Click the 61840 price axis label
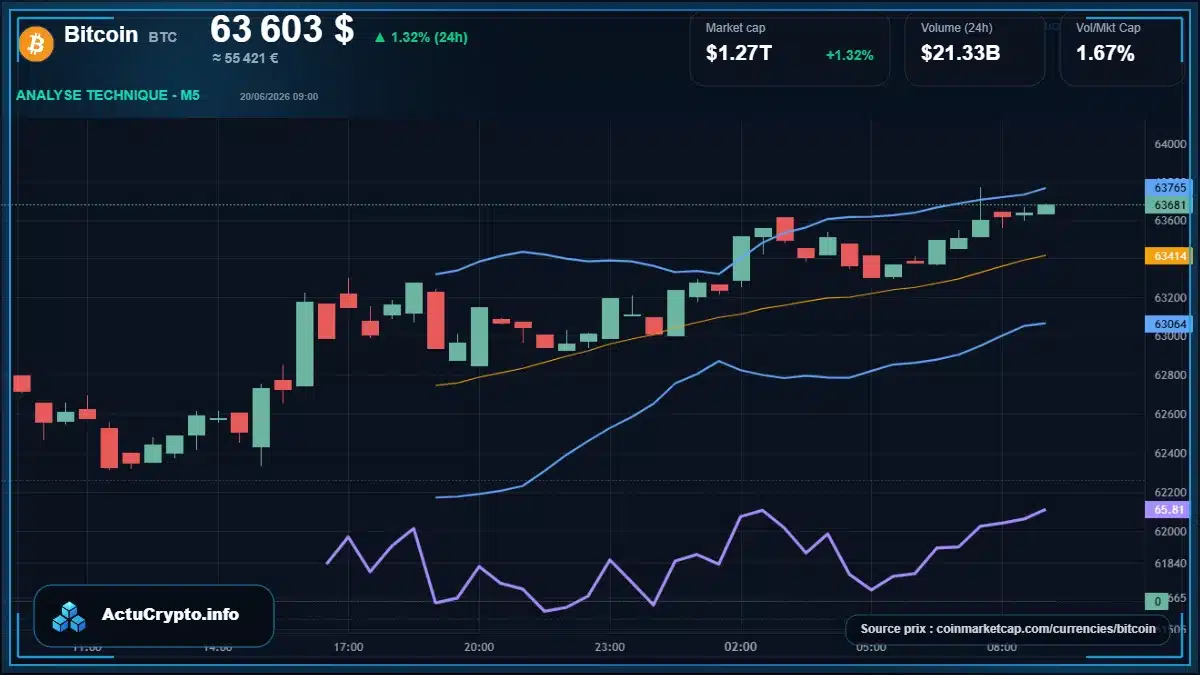 pos(1169,564)
